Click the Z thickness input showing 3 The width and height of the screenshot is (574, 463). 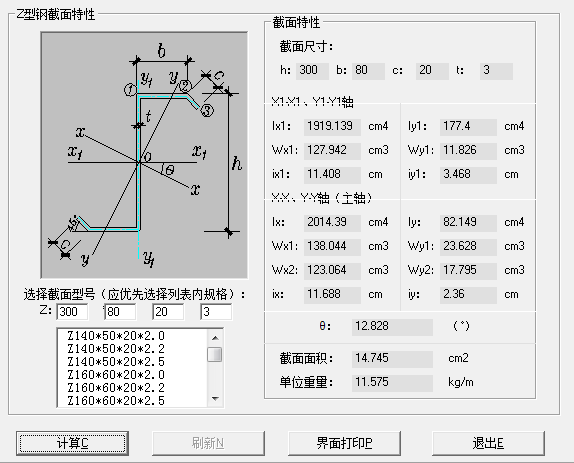pos(216,312)
